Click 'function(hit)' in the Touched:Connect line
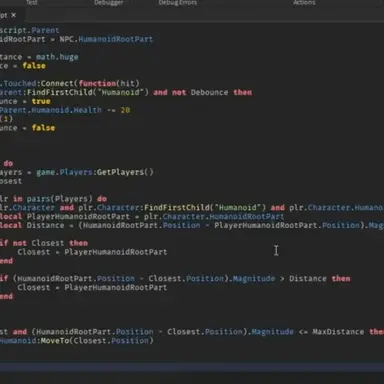Screen dimensions: 384x384 [x=109, y=83]
